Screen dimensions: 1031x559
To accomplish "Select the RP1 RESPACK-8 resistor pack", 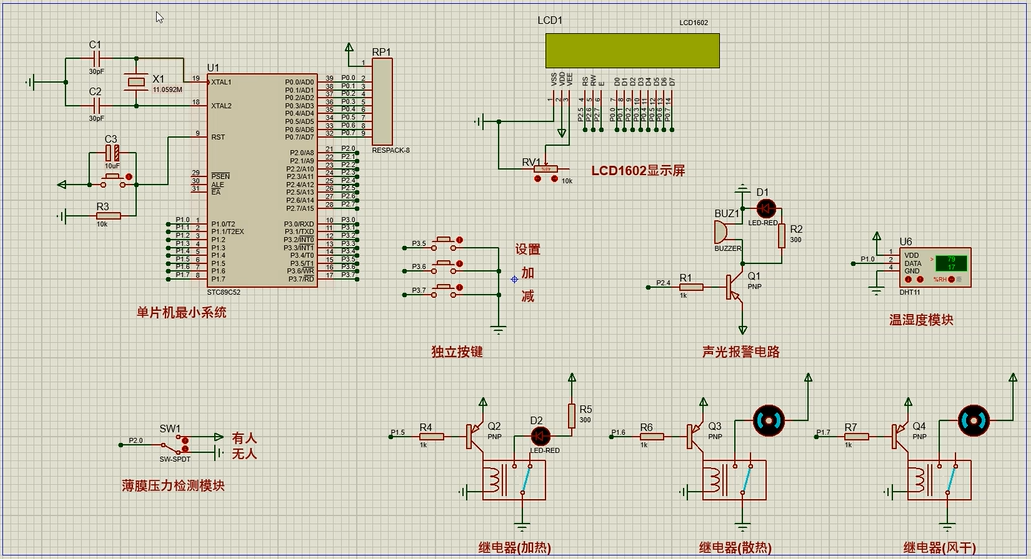I will (384, 102).
